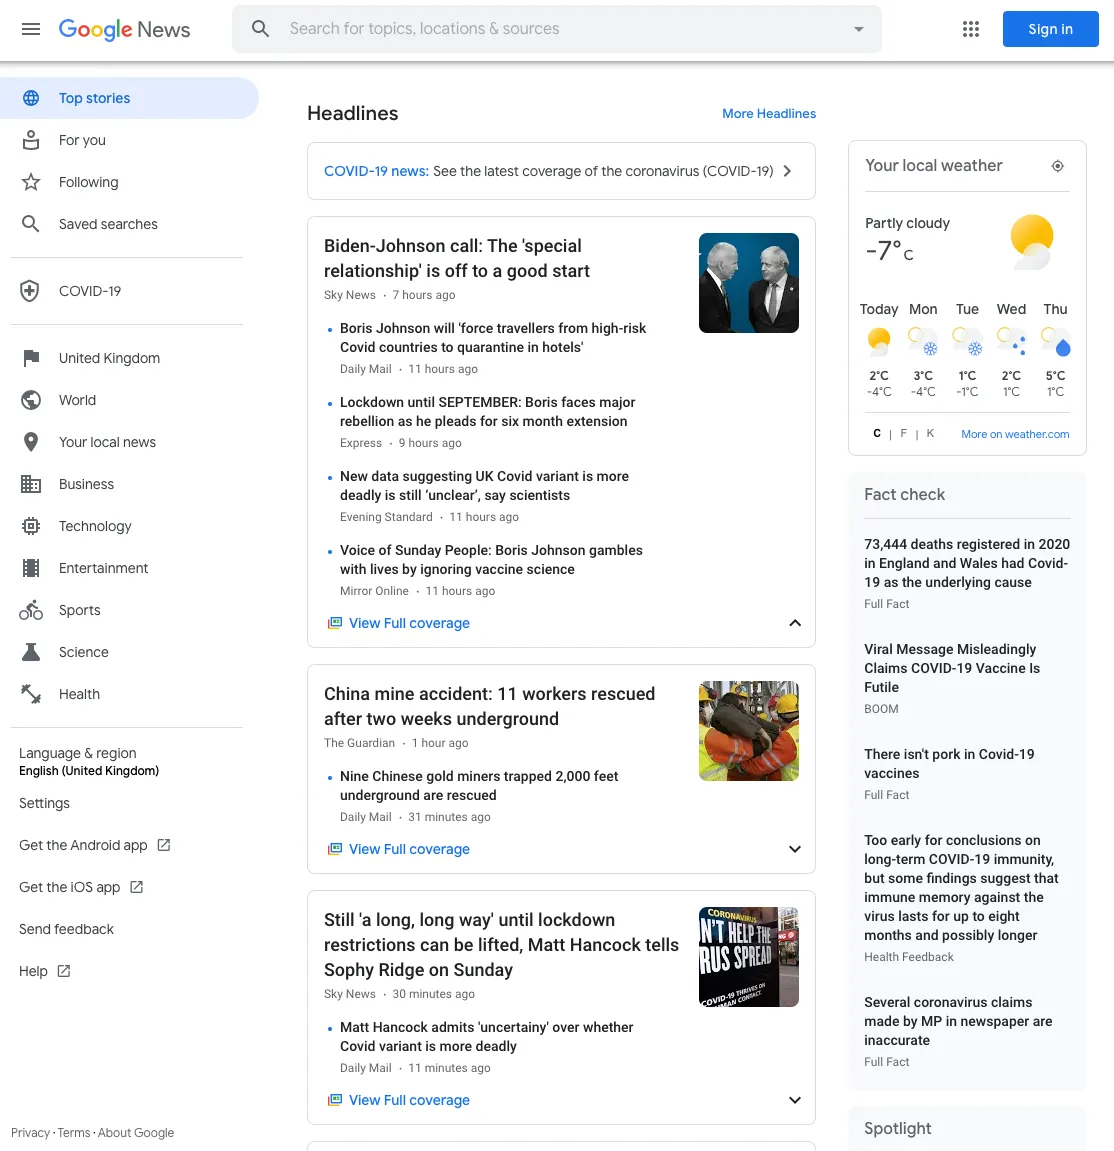Click coverage icon under Matt Hancock story
This screenshot has width=1114, height=1151.
[335, 1100]
